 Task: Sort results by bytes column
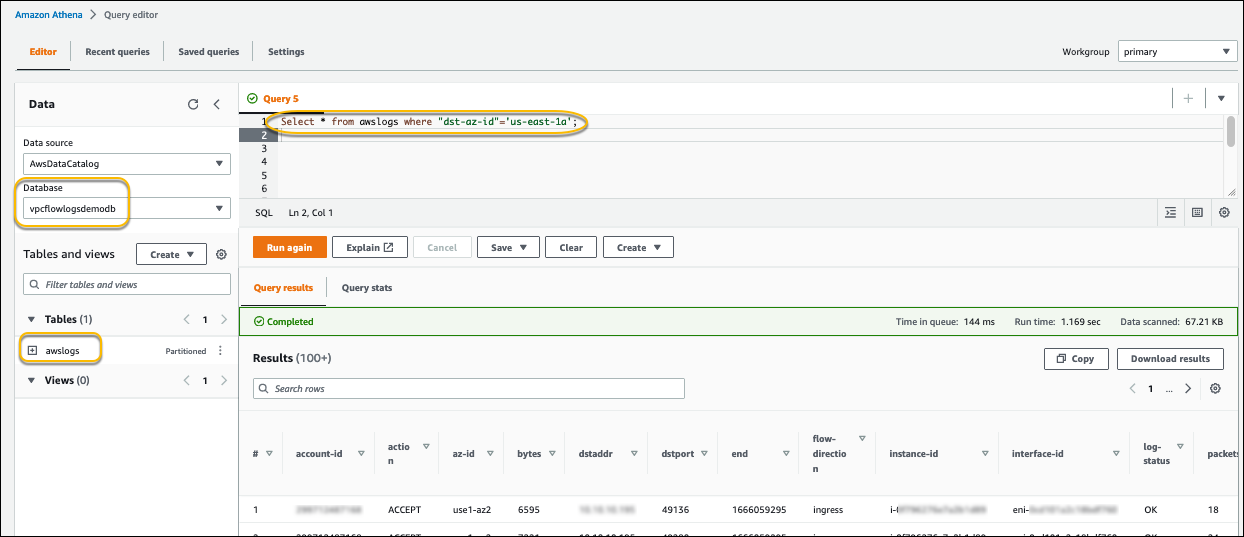[551, 453]
